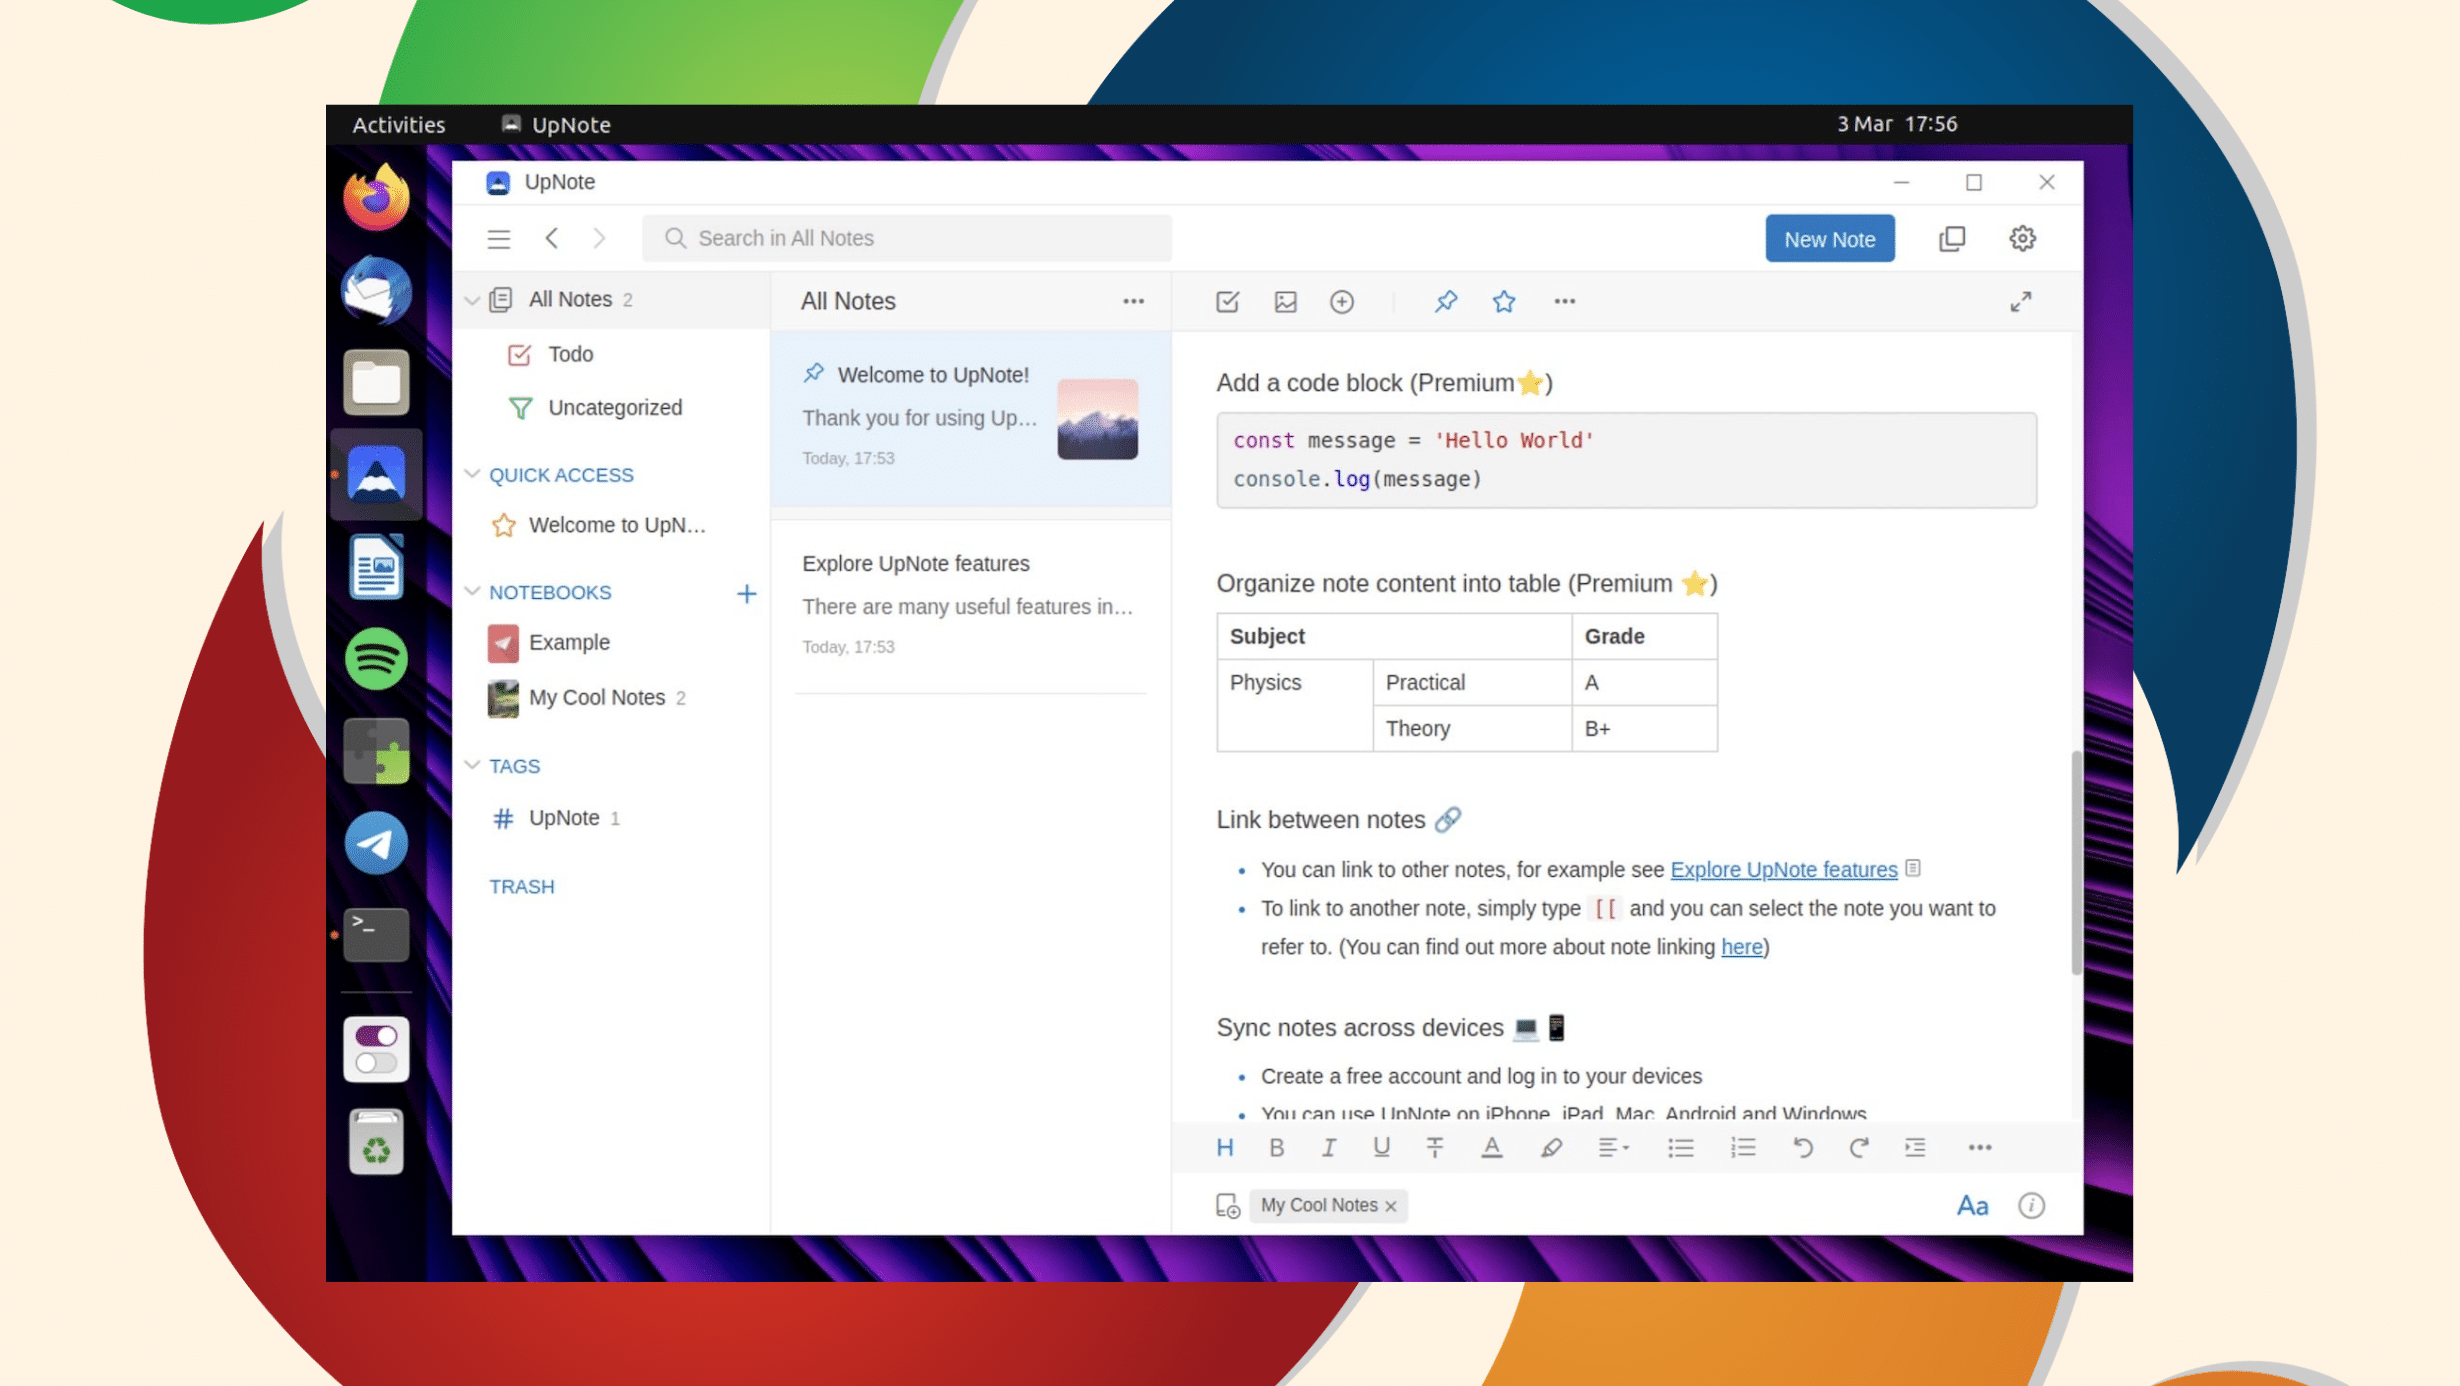Image resolution: width=2460 pixels, height=1386 pixels.
Task: Add note to a notebook icon
Action: click(x=1227, y=1206)
